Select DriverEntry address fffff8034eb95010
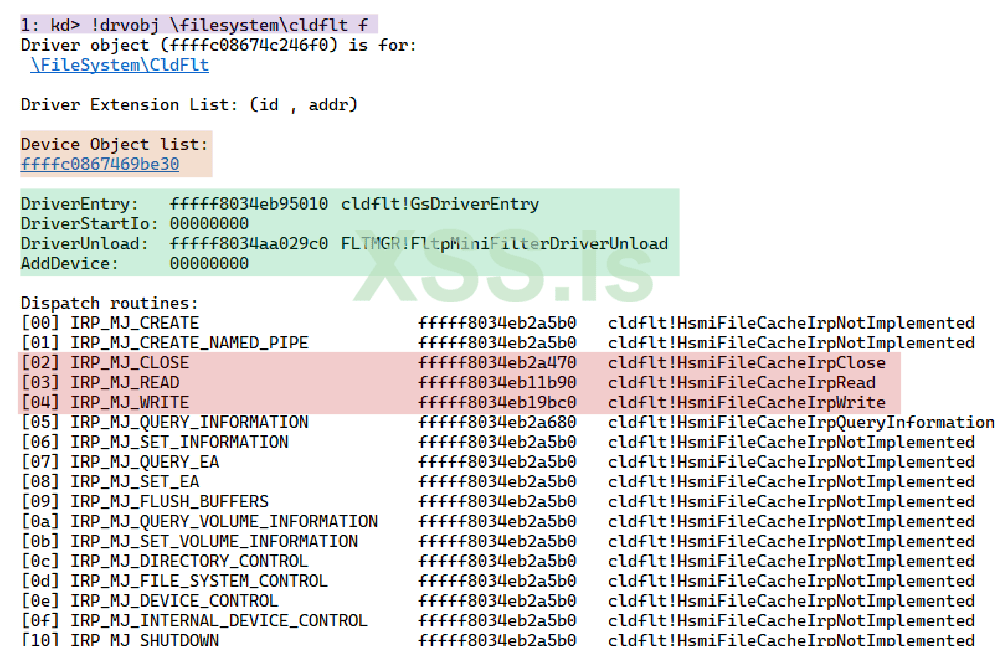This screenshot has height=646, width=1006. tap(248, 204)
